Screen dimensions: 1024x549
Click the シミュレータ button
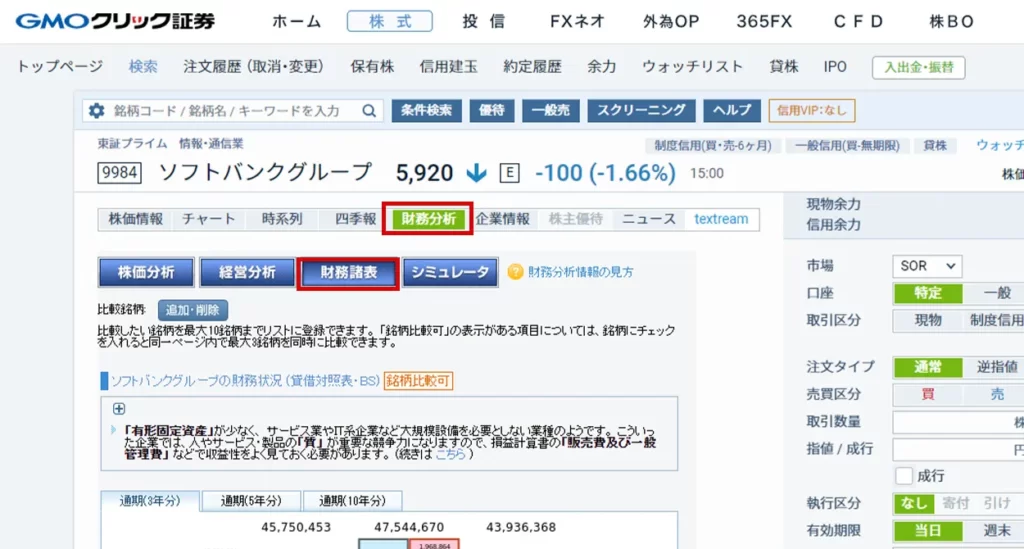click(x=450, y=272)
